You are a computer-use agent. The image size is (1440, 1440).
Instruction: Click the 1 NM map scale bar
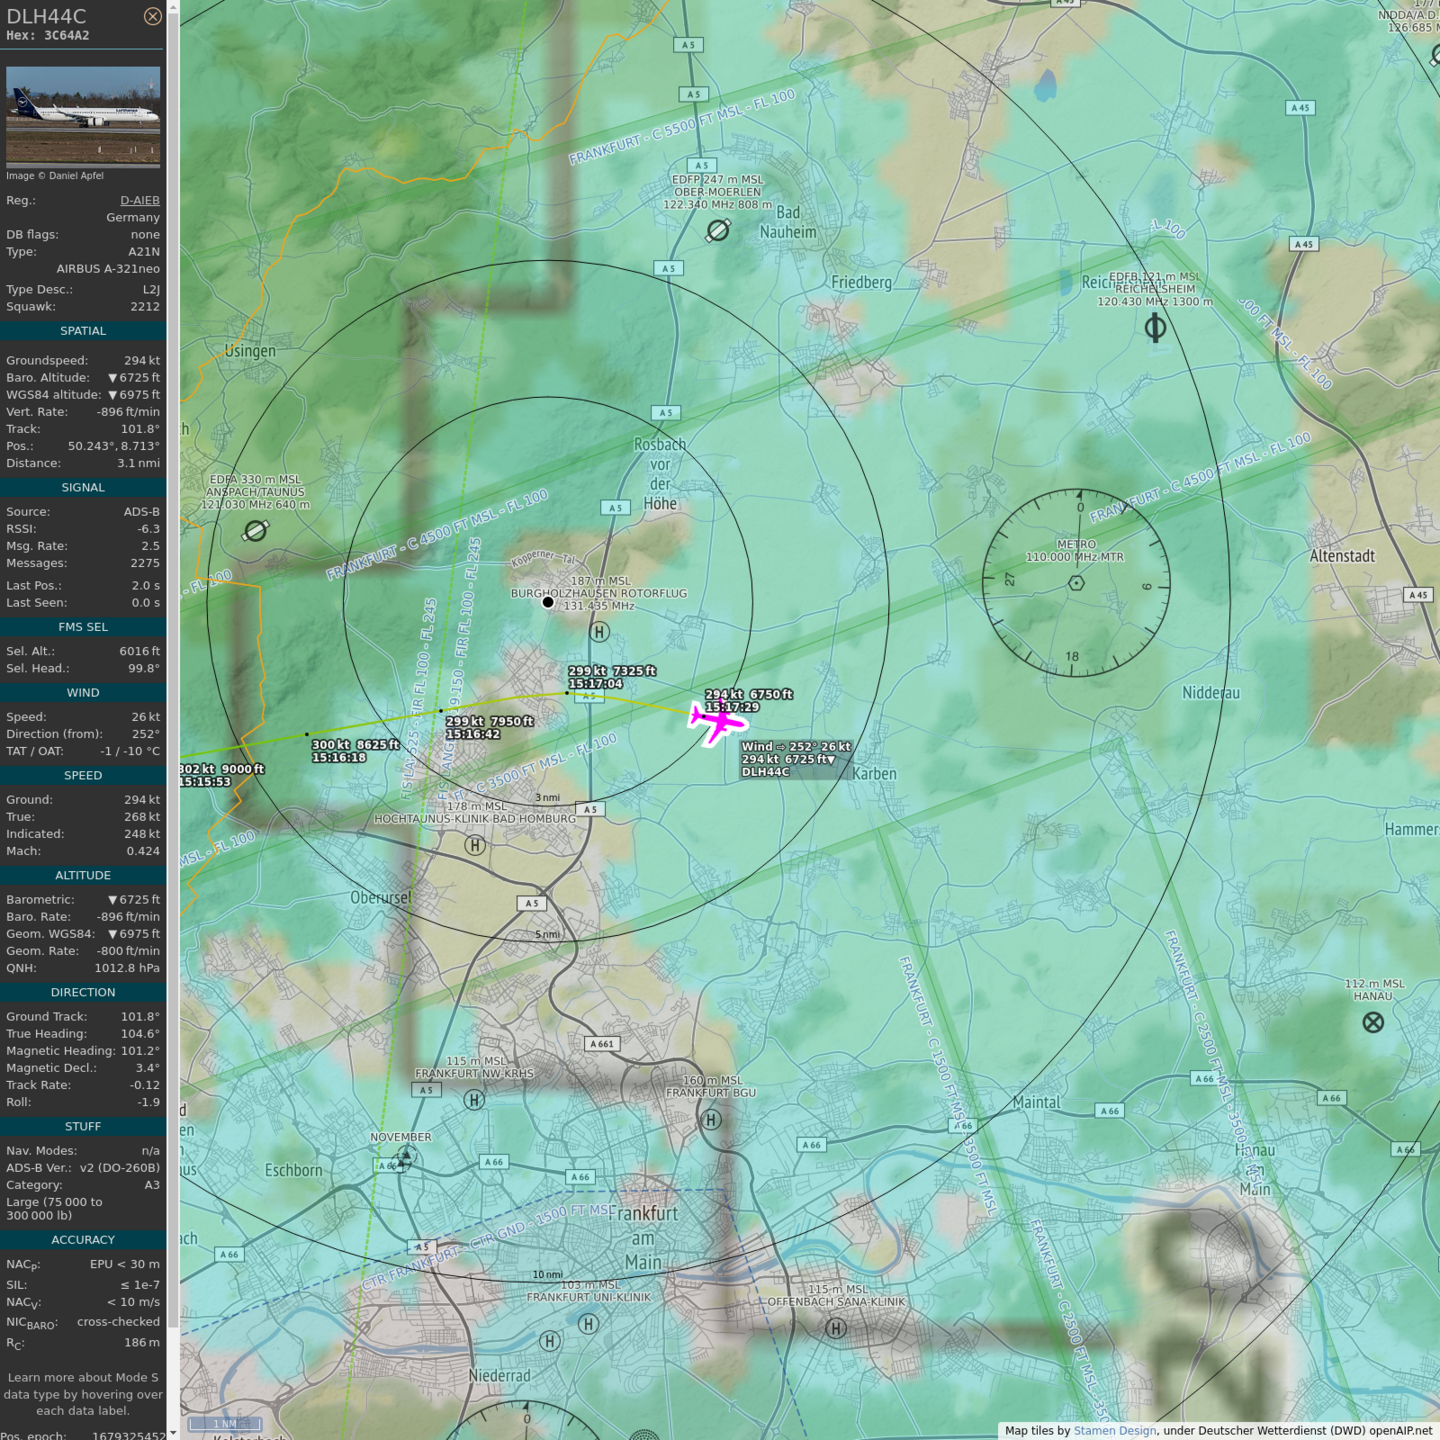[x=225, y=1424]
